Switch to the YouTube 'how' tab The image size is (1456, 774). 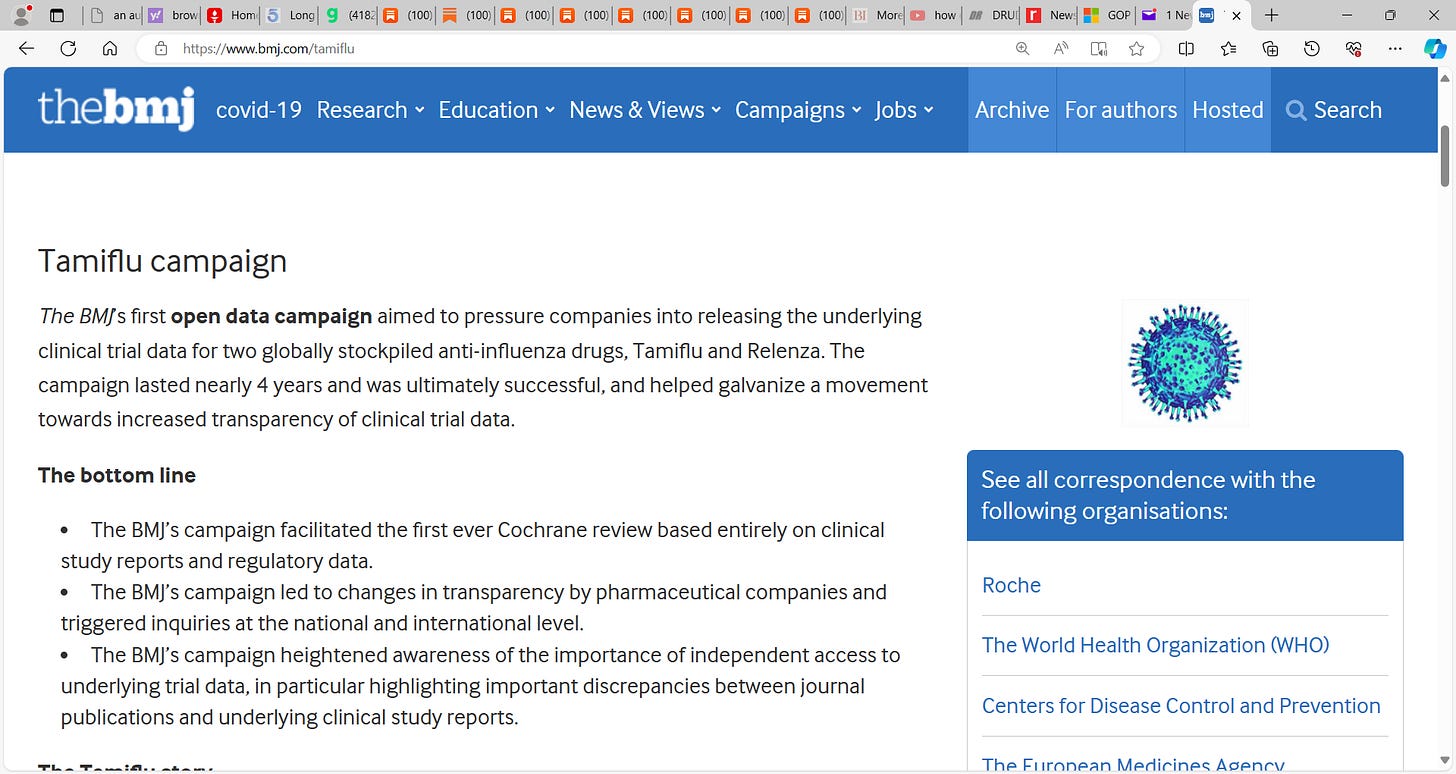click(932, 15)
